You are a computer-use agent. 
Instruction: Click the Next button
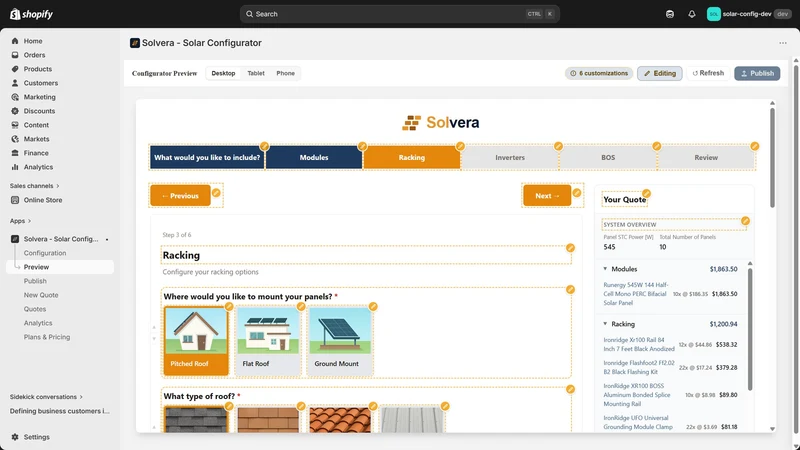547,196
